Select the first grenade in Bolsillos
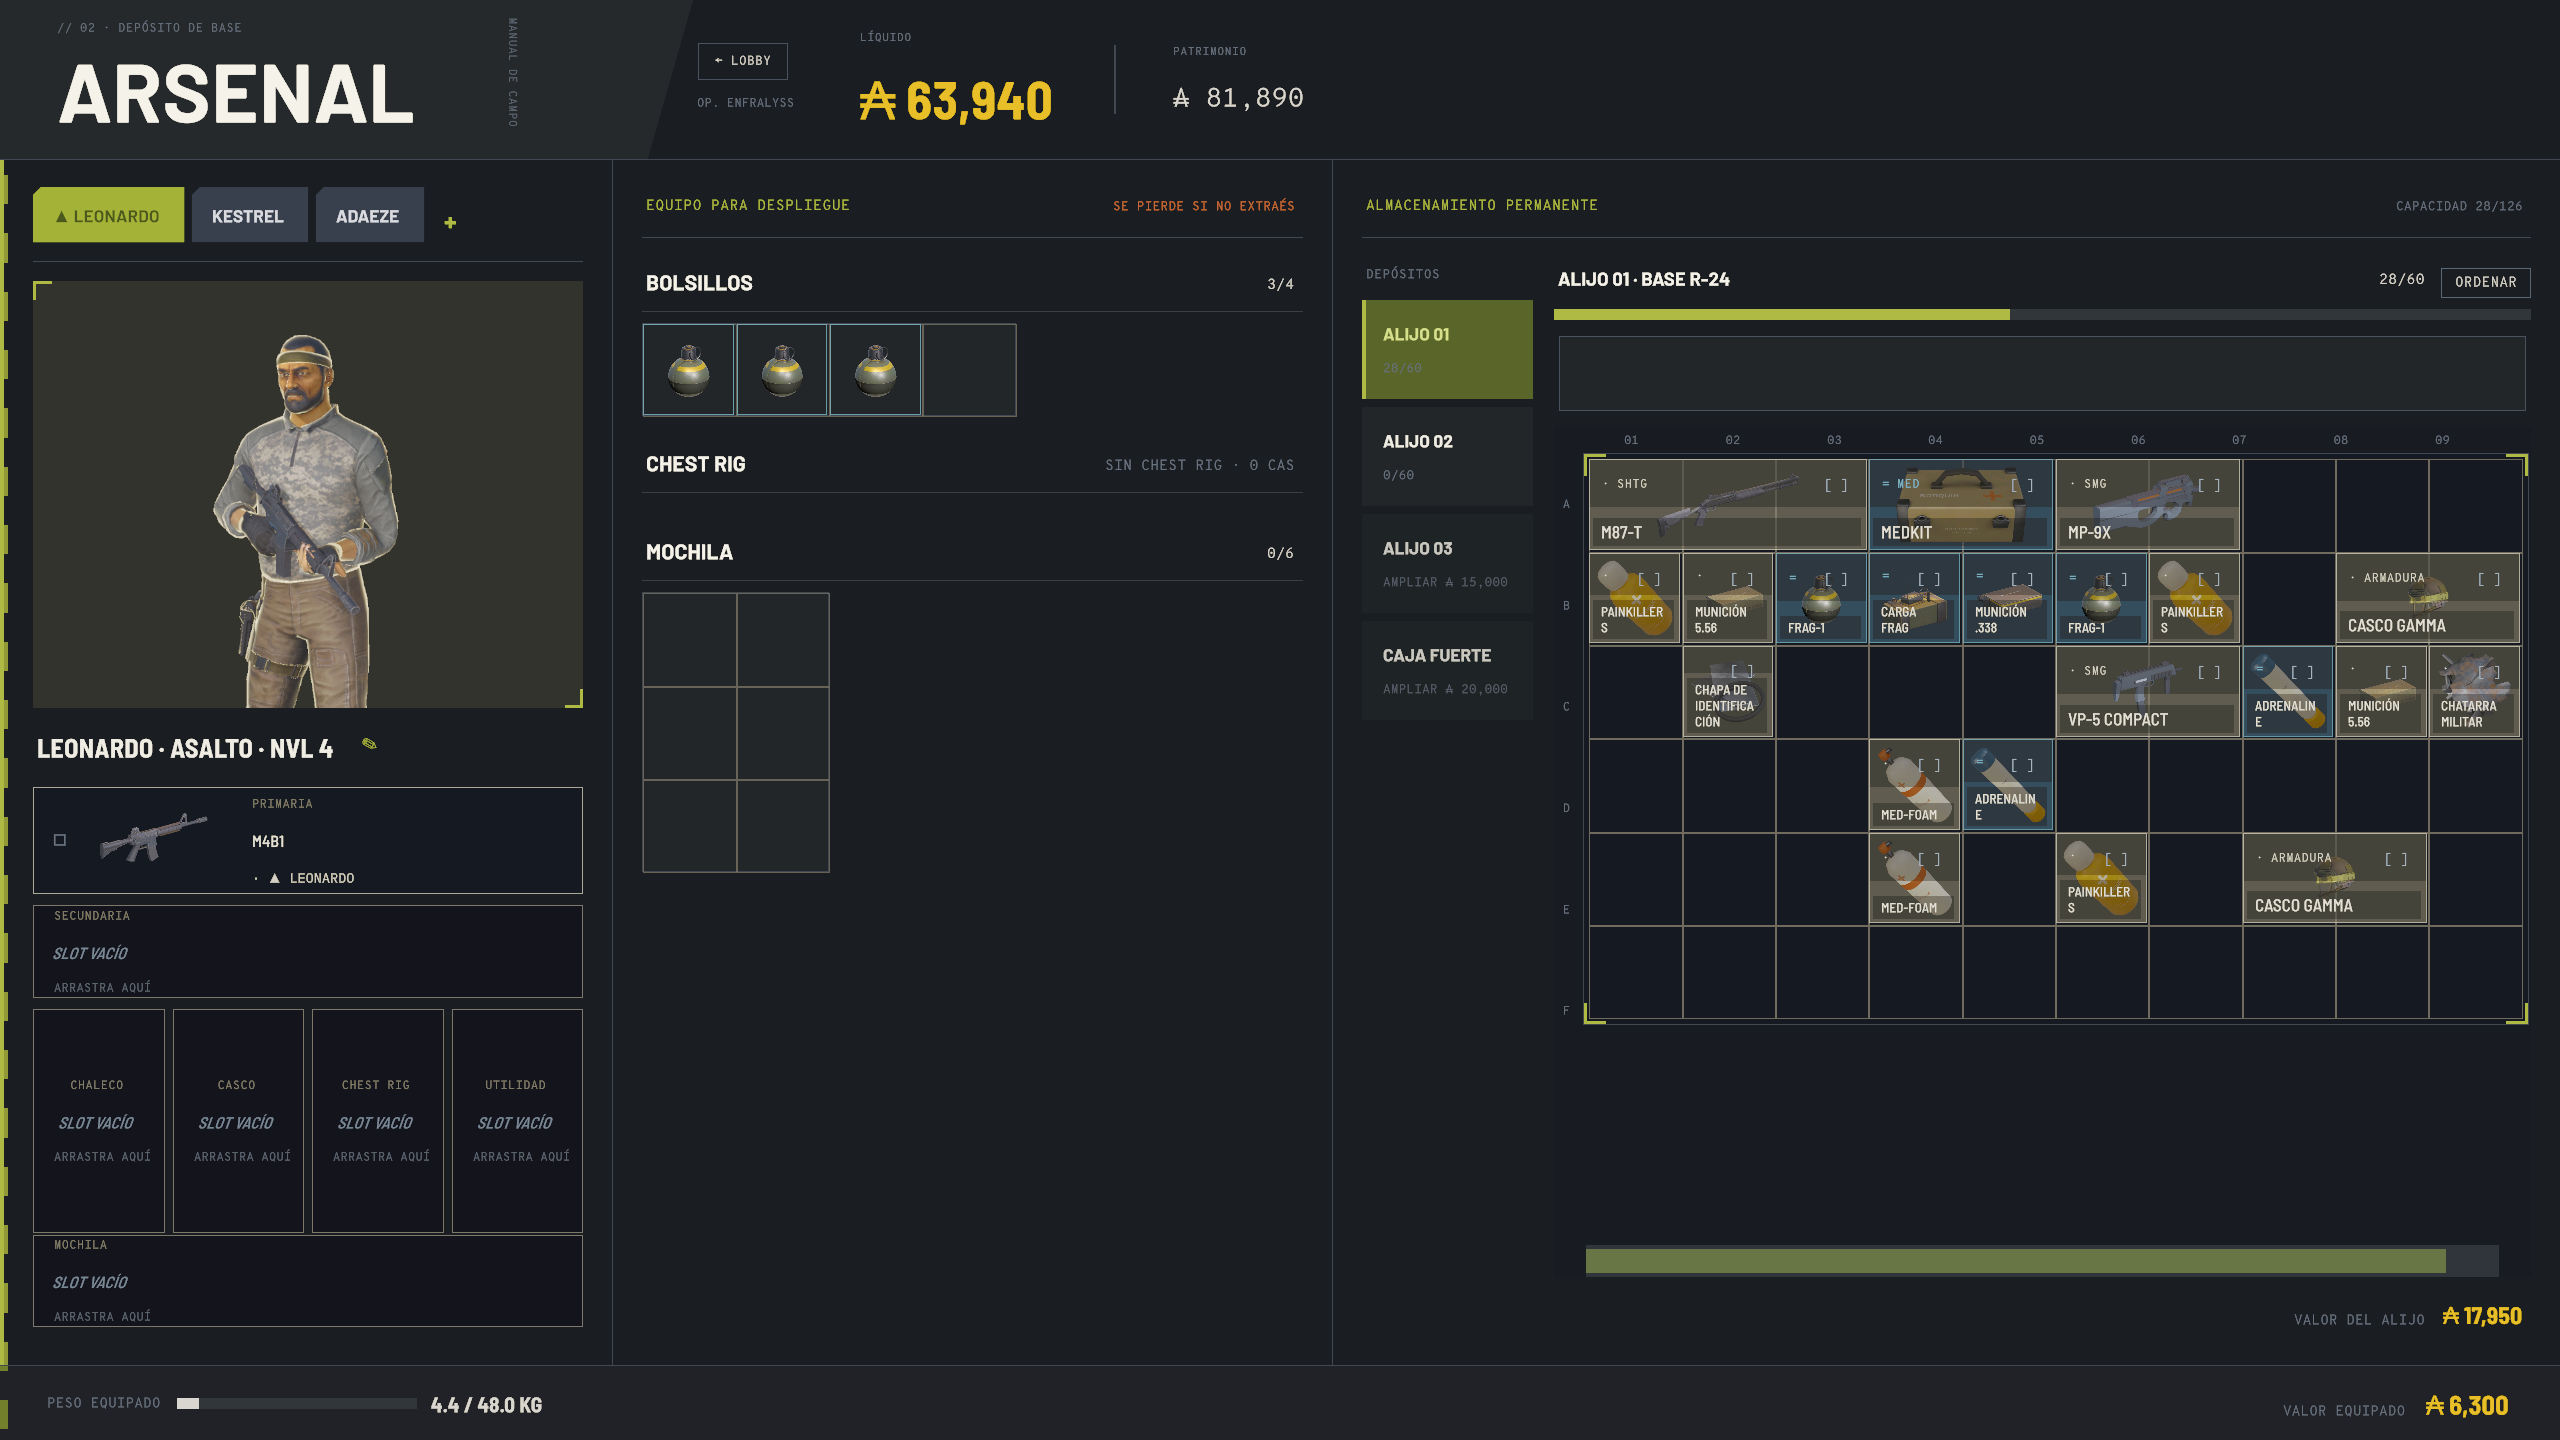This screenshot has width=2560, height=1440. point(689,370)
